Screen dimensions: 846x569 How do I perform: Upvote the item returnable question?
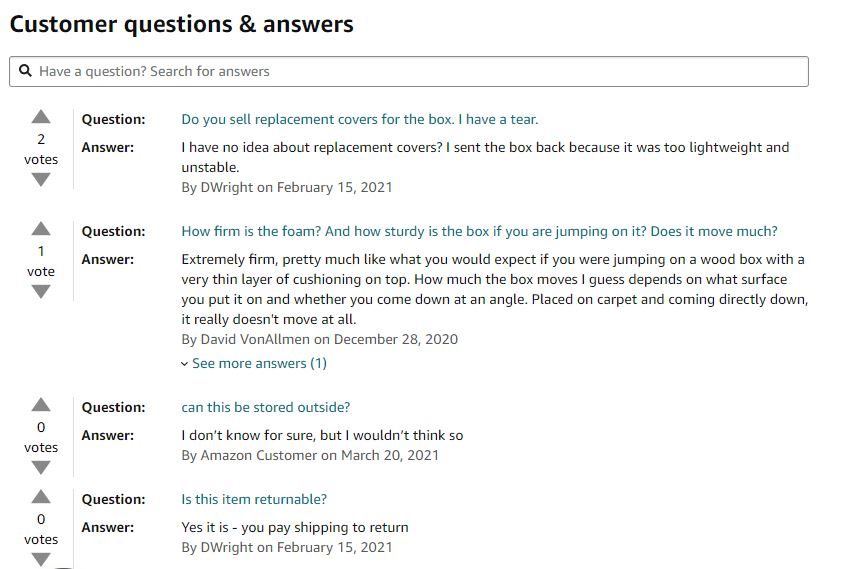coord(41,496)
